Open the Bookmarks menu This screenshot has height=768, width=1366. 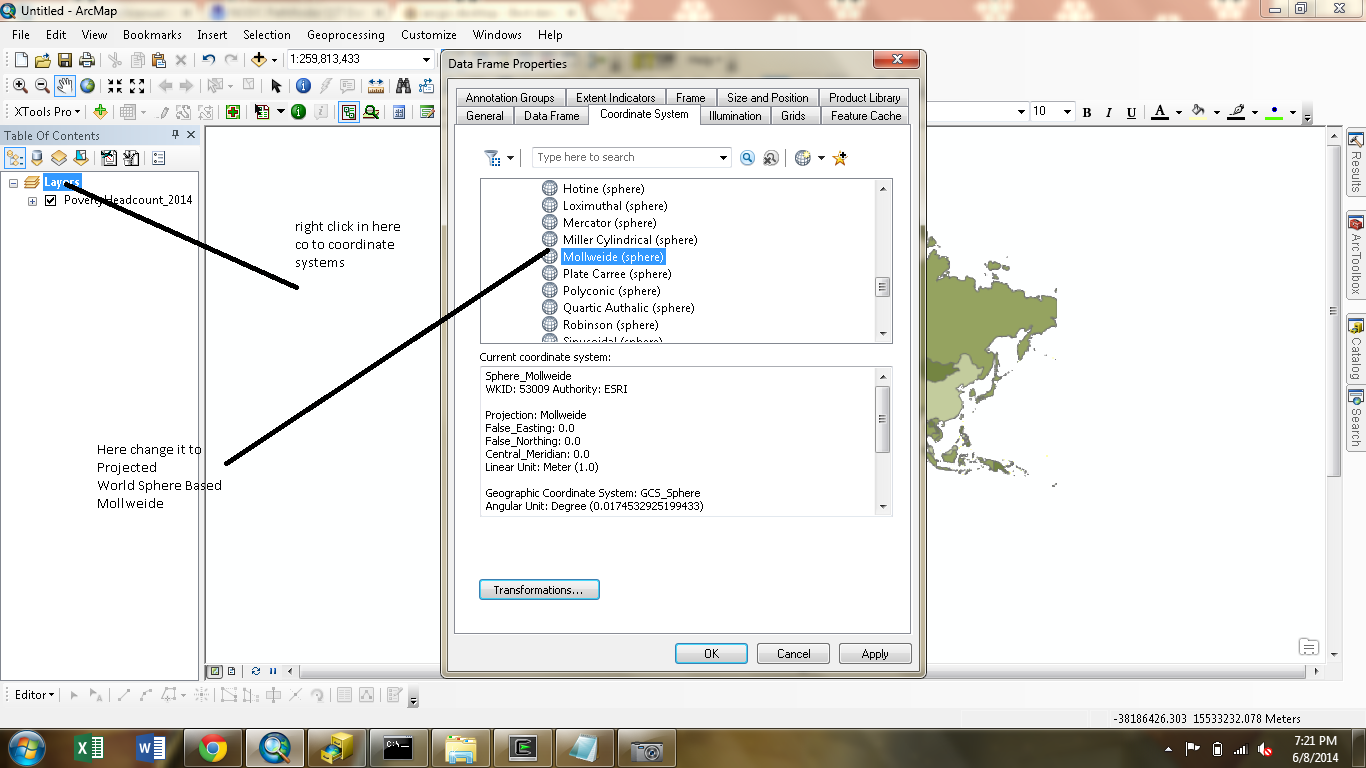pyautogui.click(x=152, y=34)
